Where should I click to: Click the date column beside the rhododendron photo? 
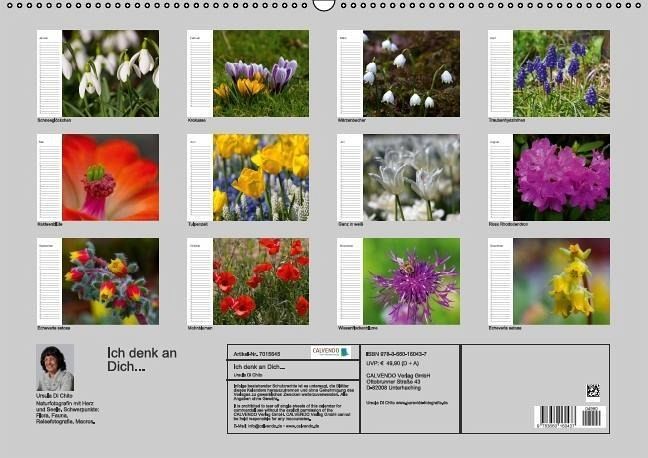[500, 177]
